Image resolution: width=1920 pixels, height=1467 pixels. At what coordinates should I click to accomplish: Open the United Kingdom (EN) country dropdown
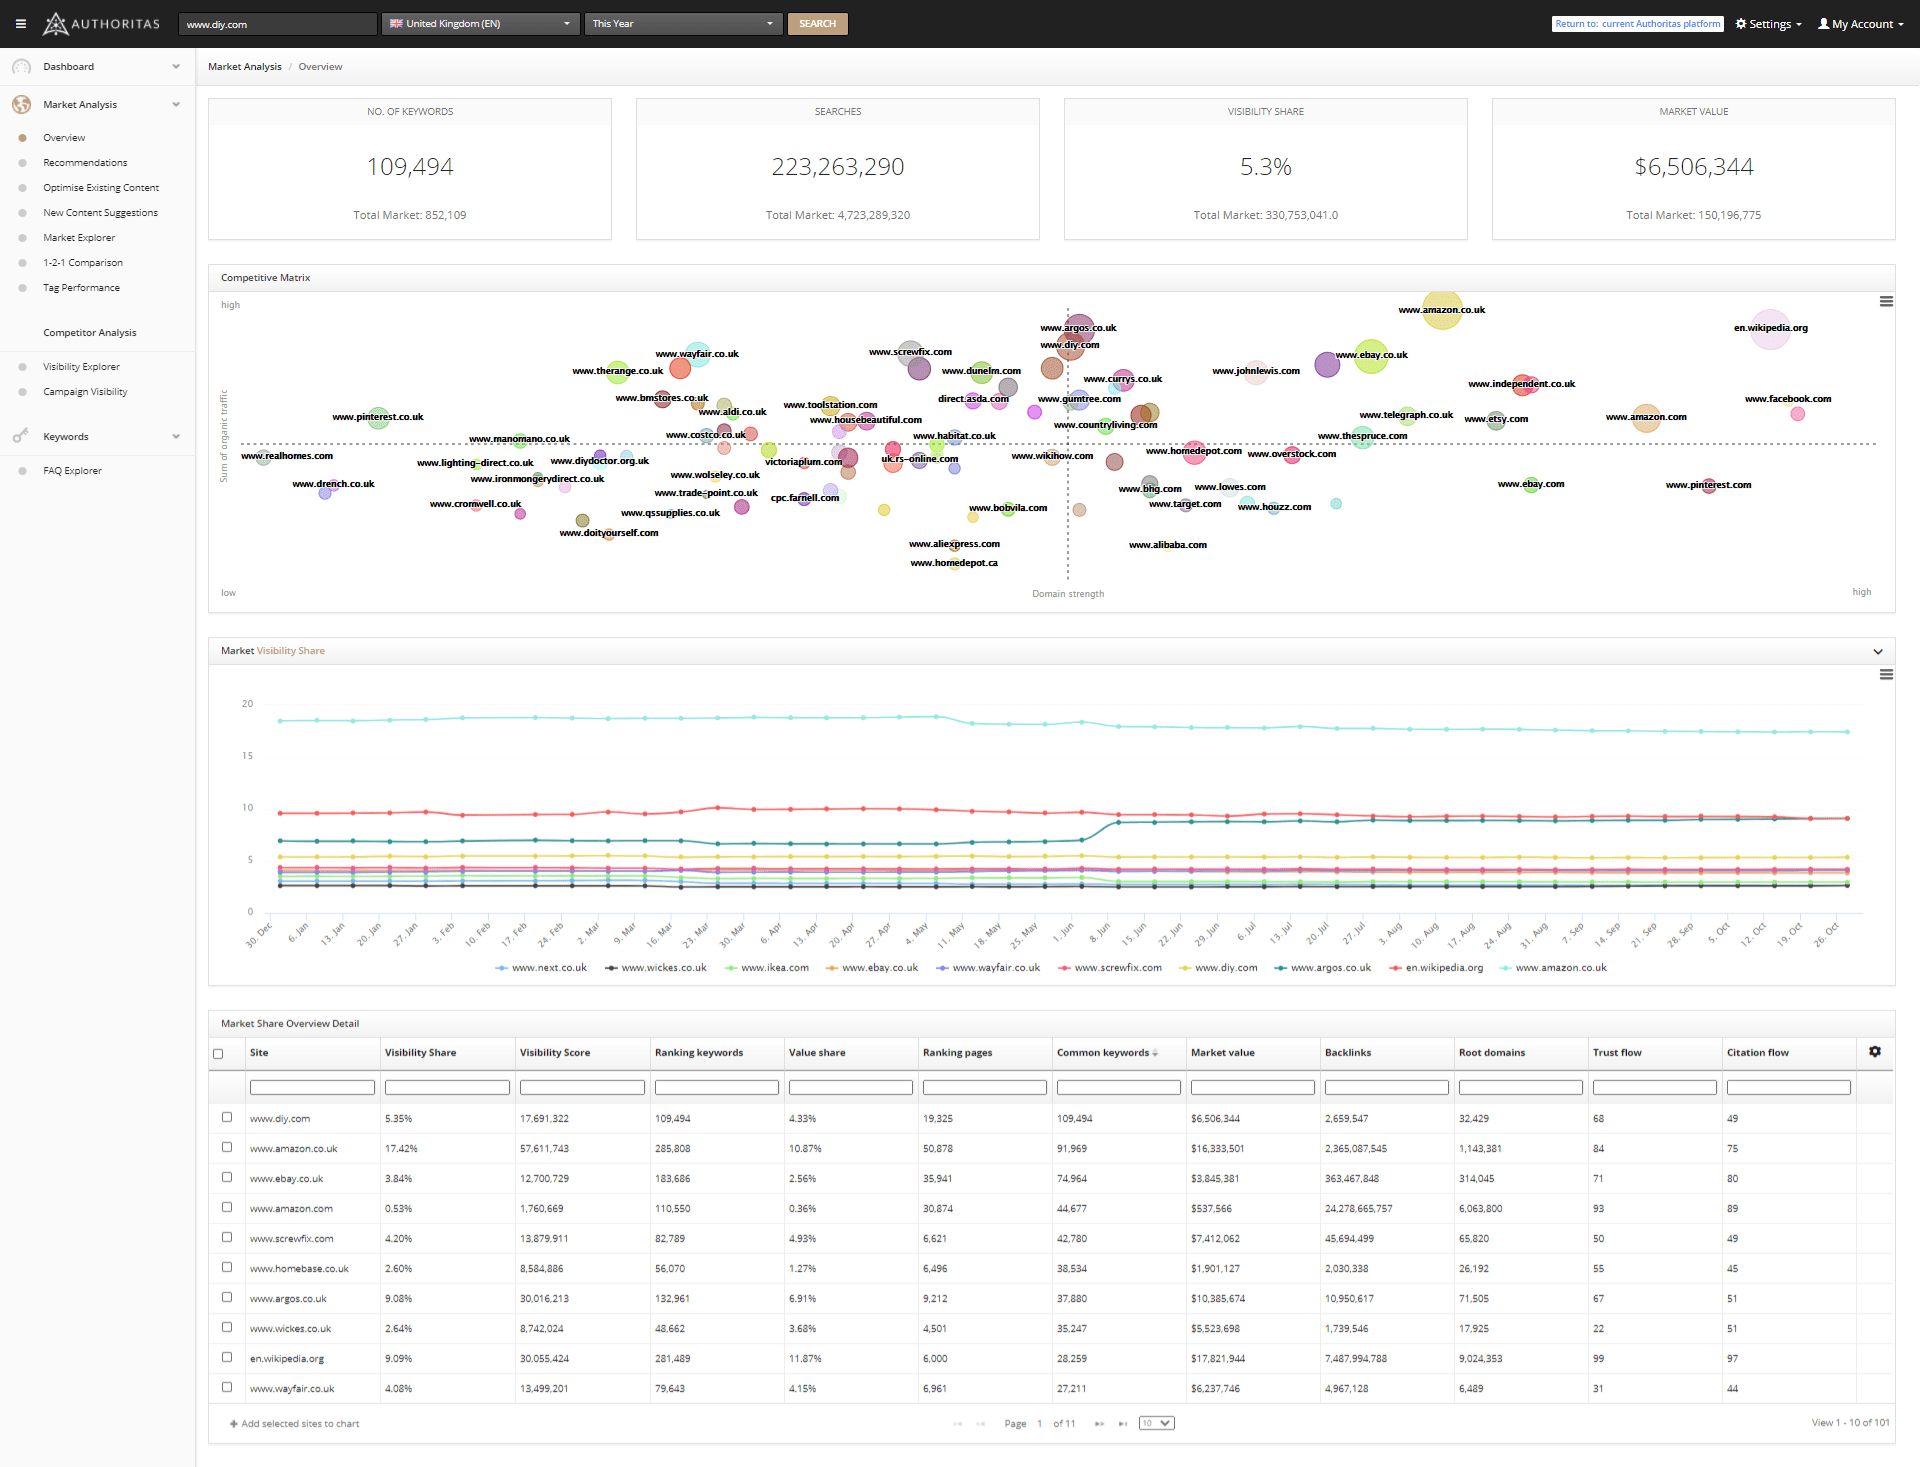tap(480, 24)
